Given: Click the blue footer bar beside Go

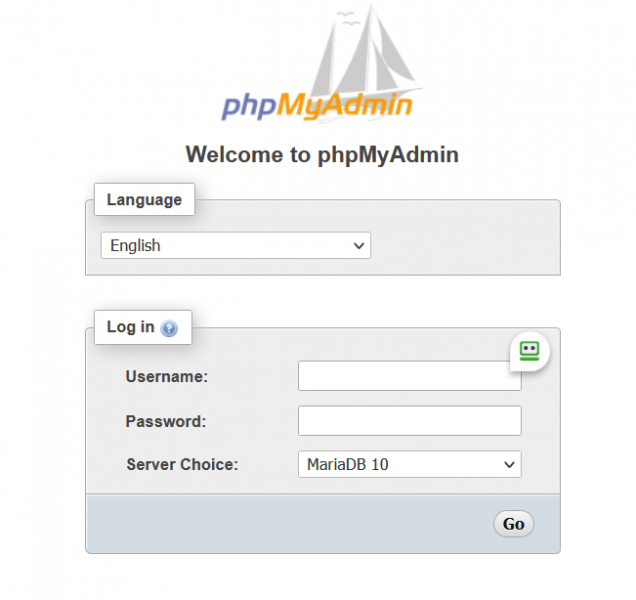Looking at the screenshot, I should (x=289, y=524).
